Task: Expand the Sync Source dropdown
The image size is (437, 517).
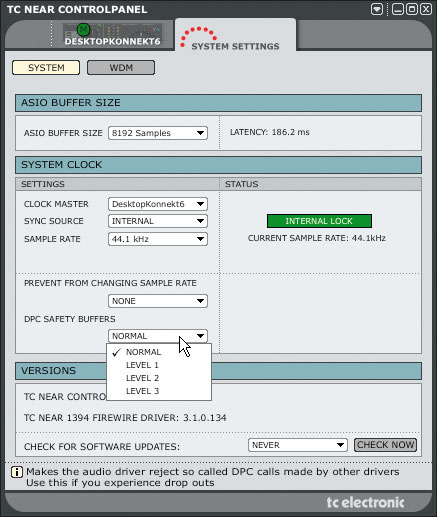Action: pos(158,221)
